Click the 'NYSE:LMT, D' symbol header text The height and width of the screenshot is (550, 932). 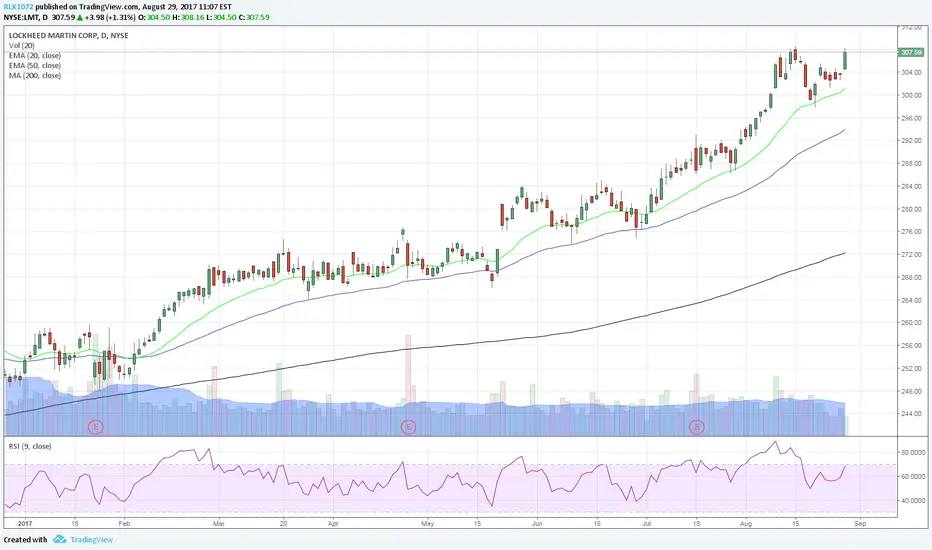(26, 17)
